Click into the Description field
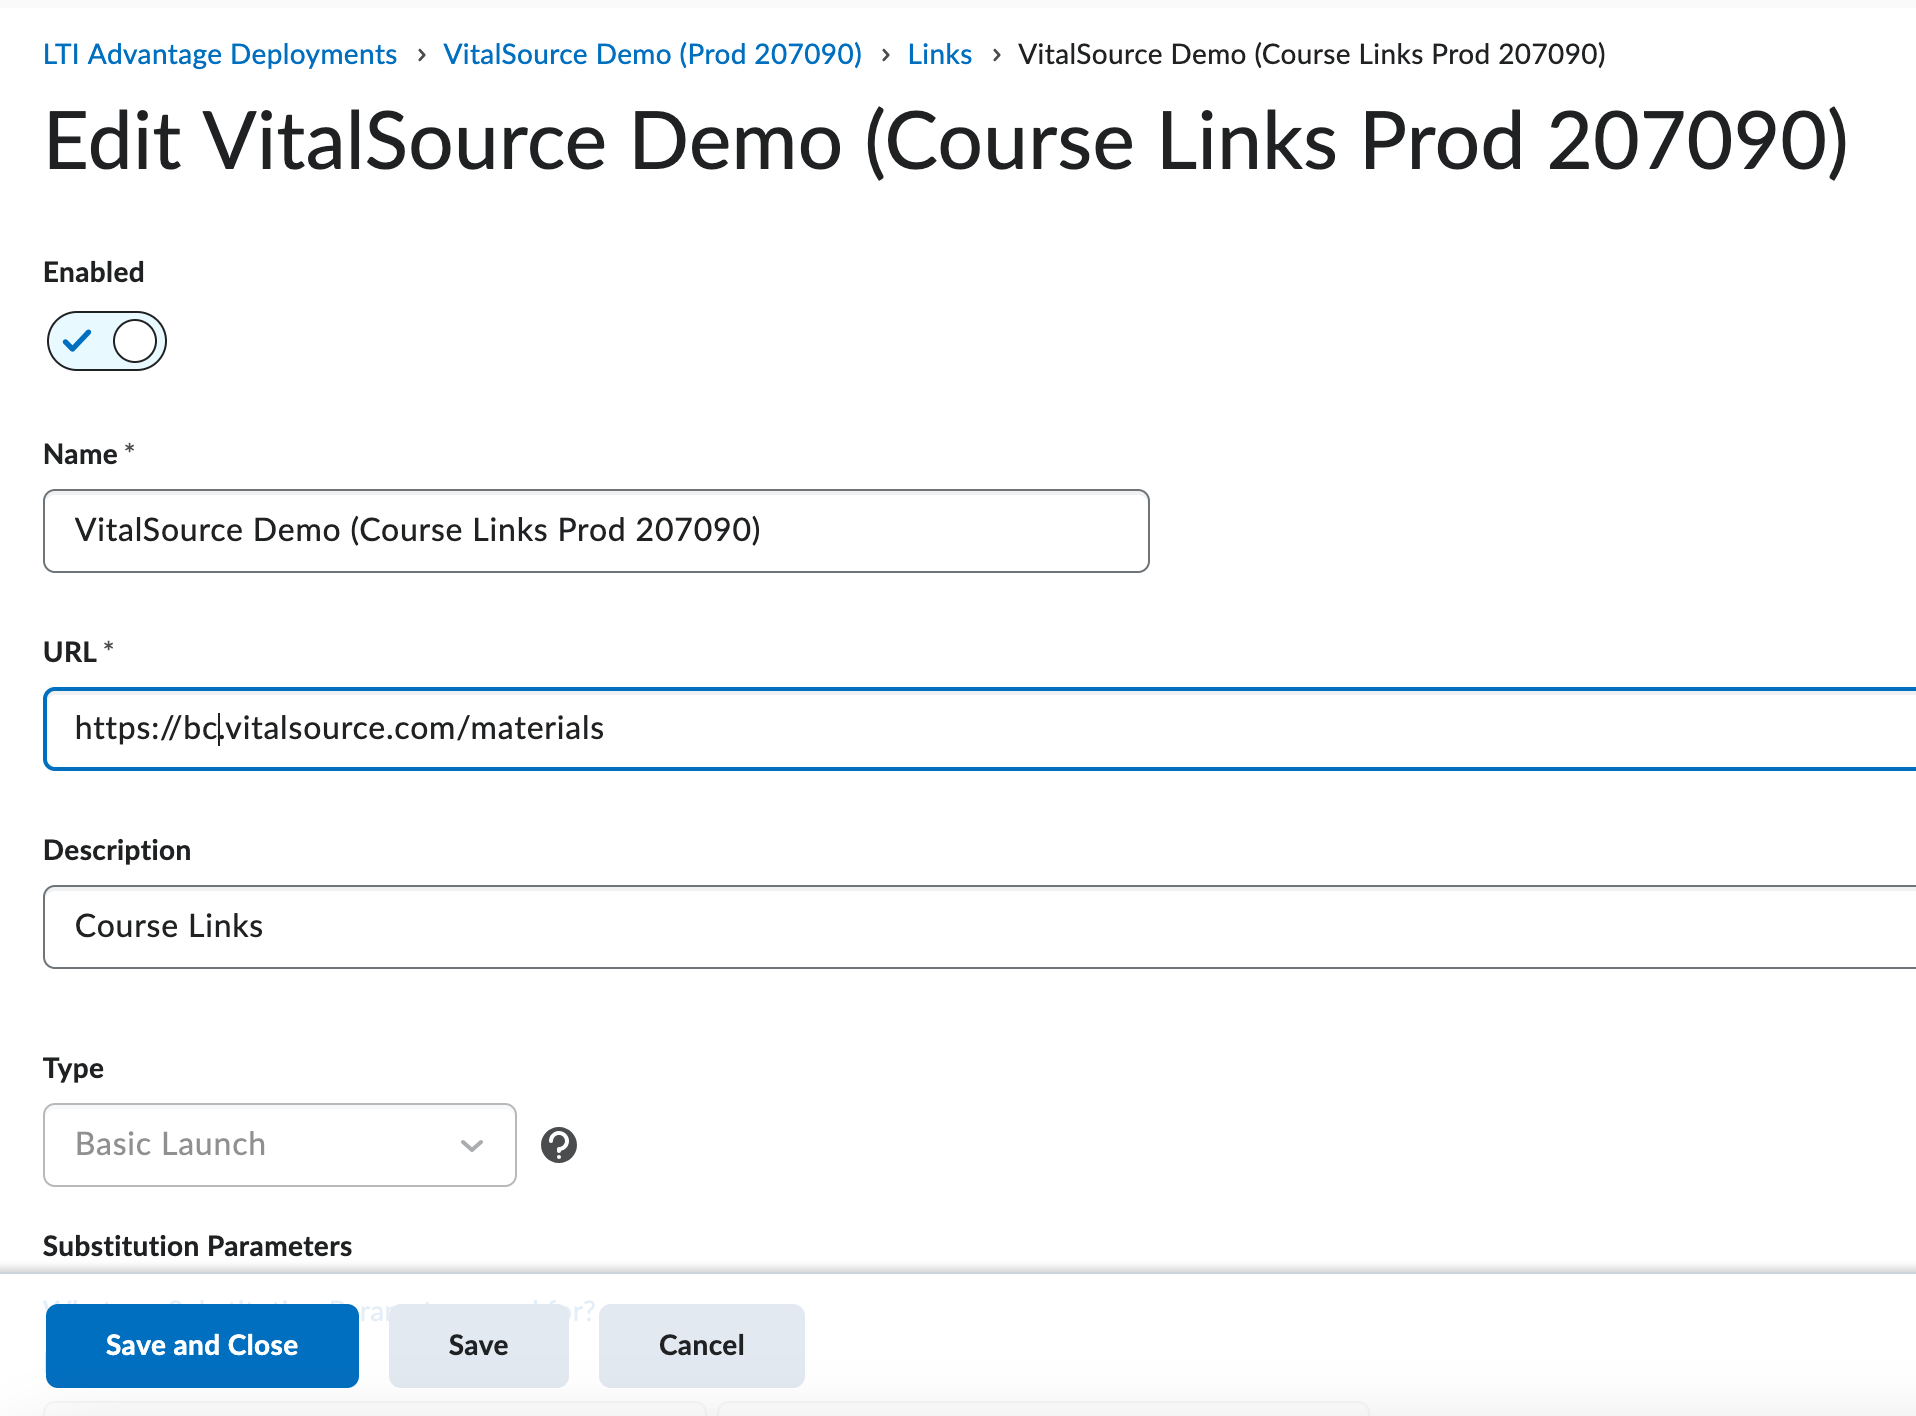 coord(980,927)
